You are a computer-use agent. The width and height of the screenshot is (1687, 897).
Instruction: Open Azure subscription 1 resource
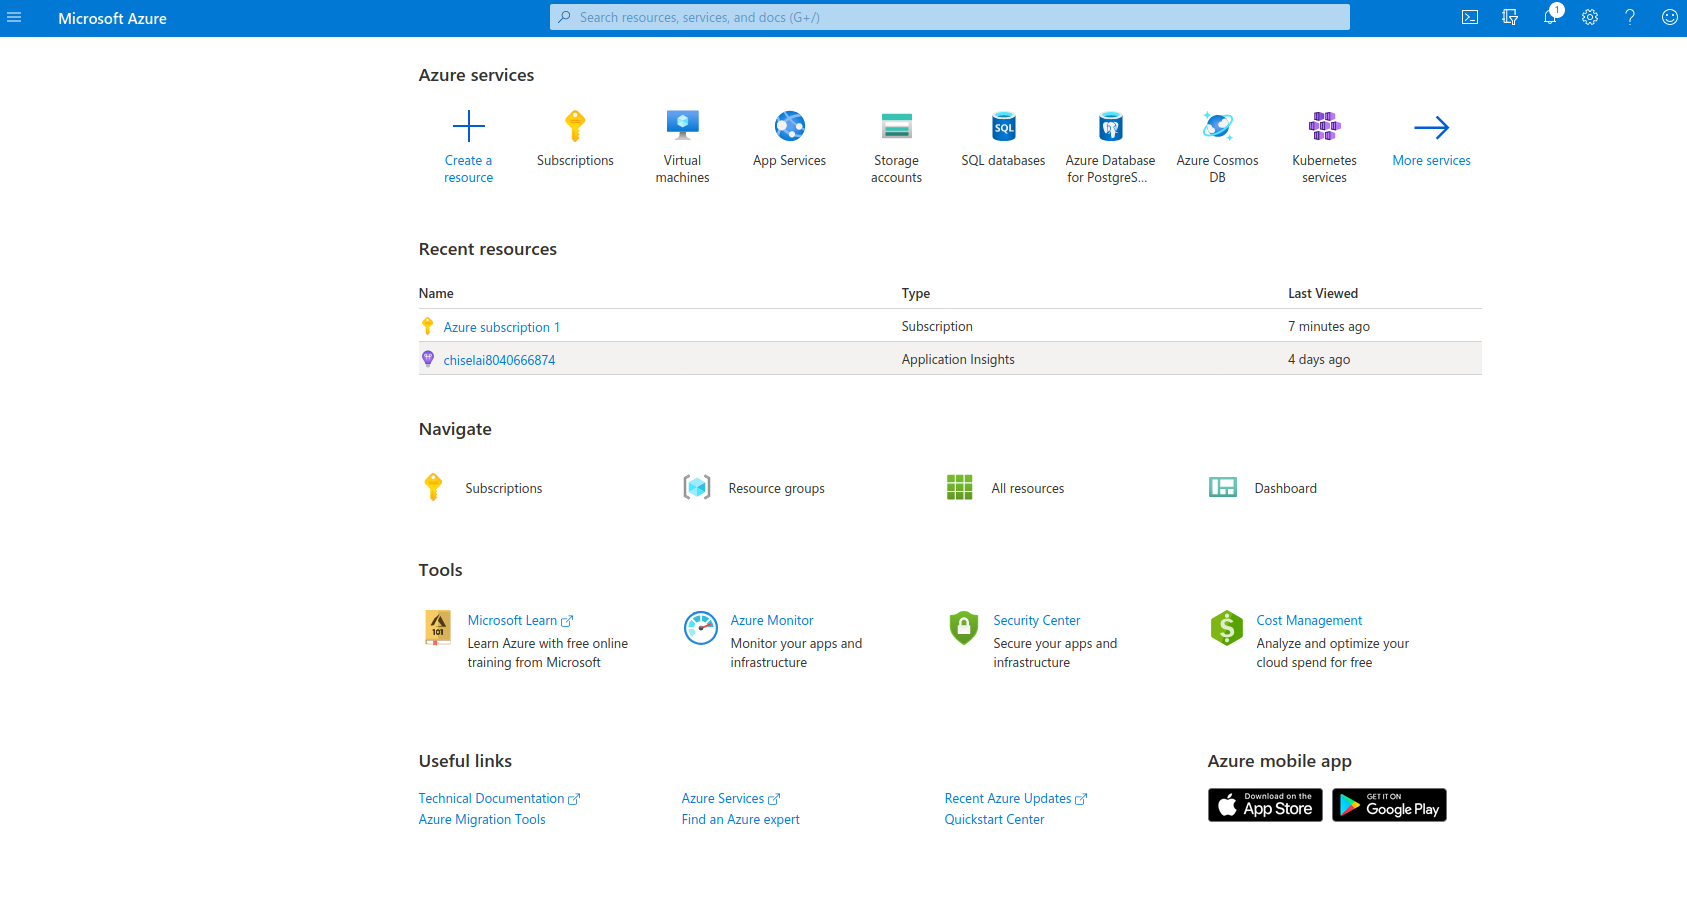pyautogui.click(x=501, y=327)
